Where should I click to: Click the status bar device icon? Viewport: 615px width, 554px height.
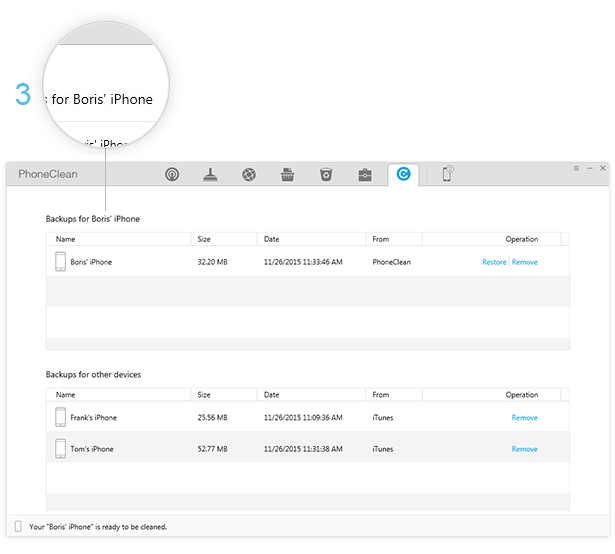[18, 527]
